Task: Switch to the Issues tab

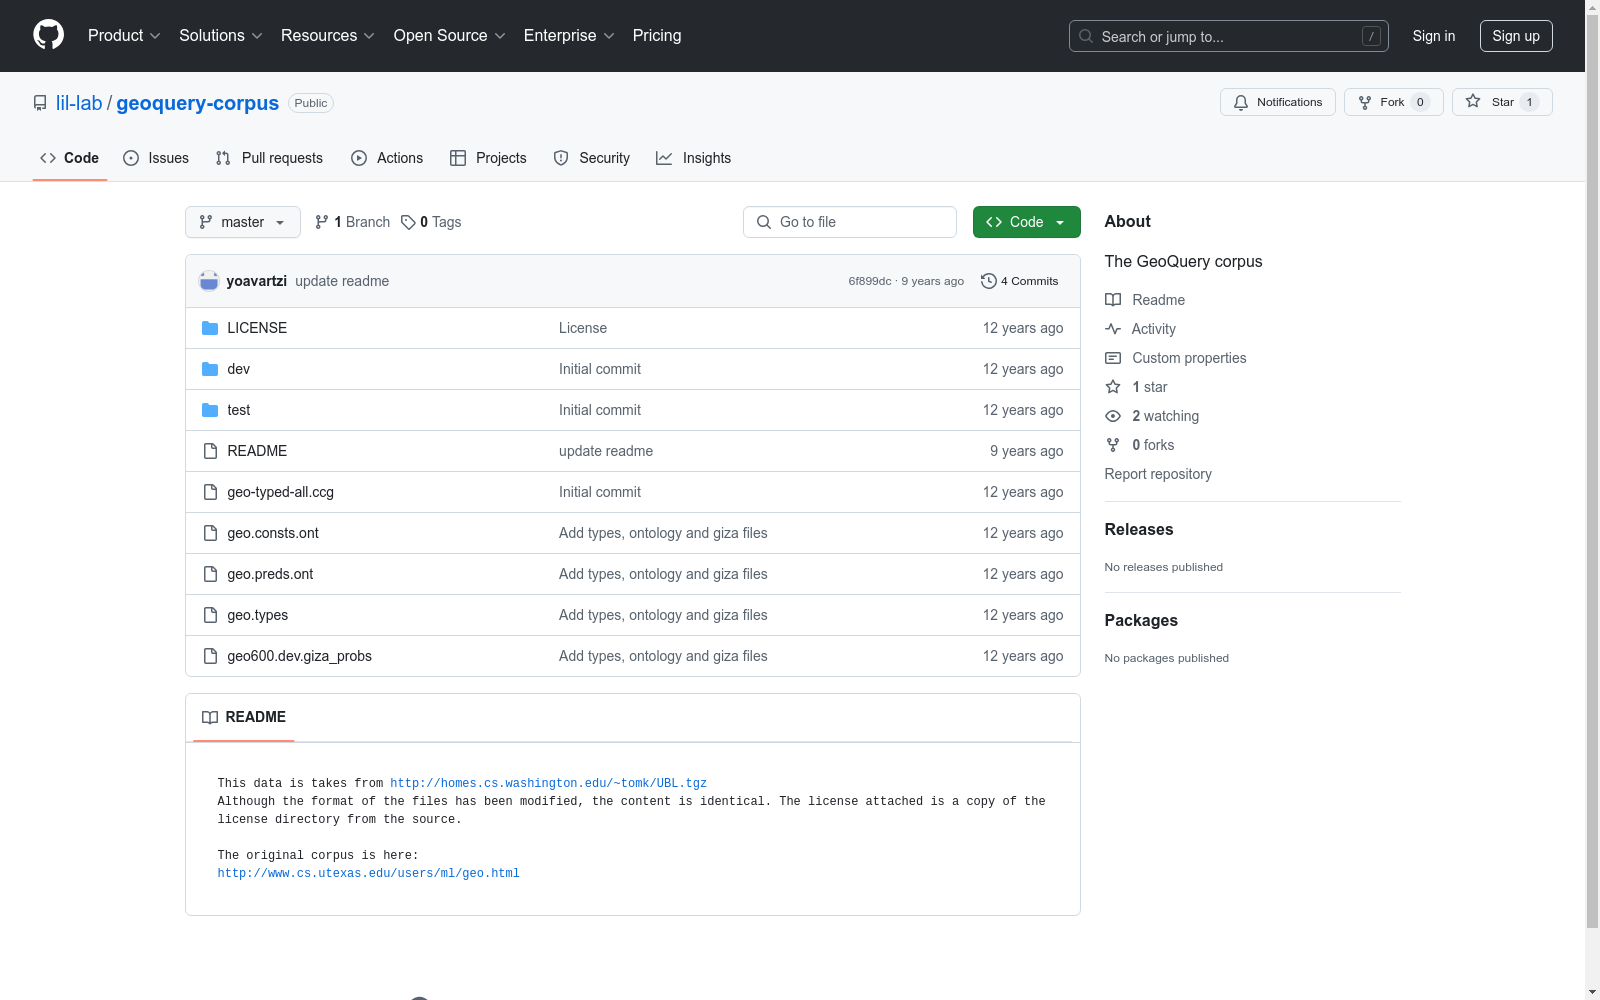Action: pos(156,158)
